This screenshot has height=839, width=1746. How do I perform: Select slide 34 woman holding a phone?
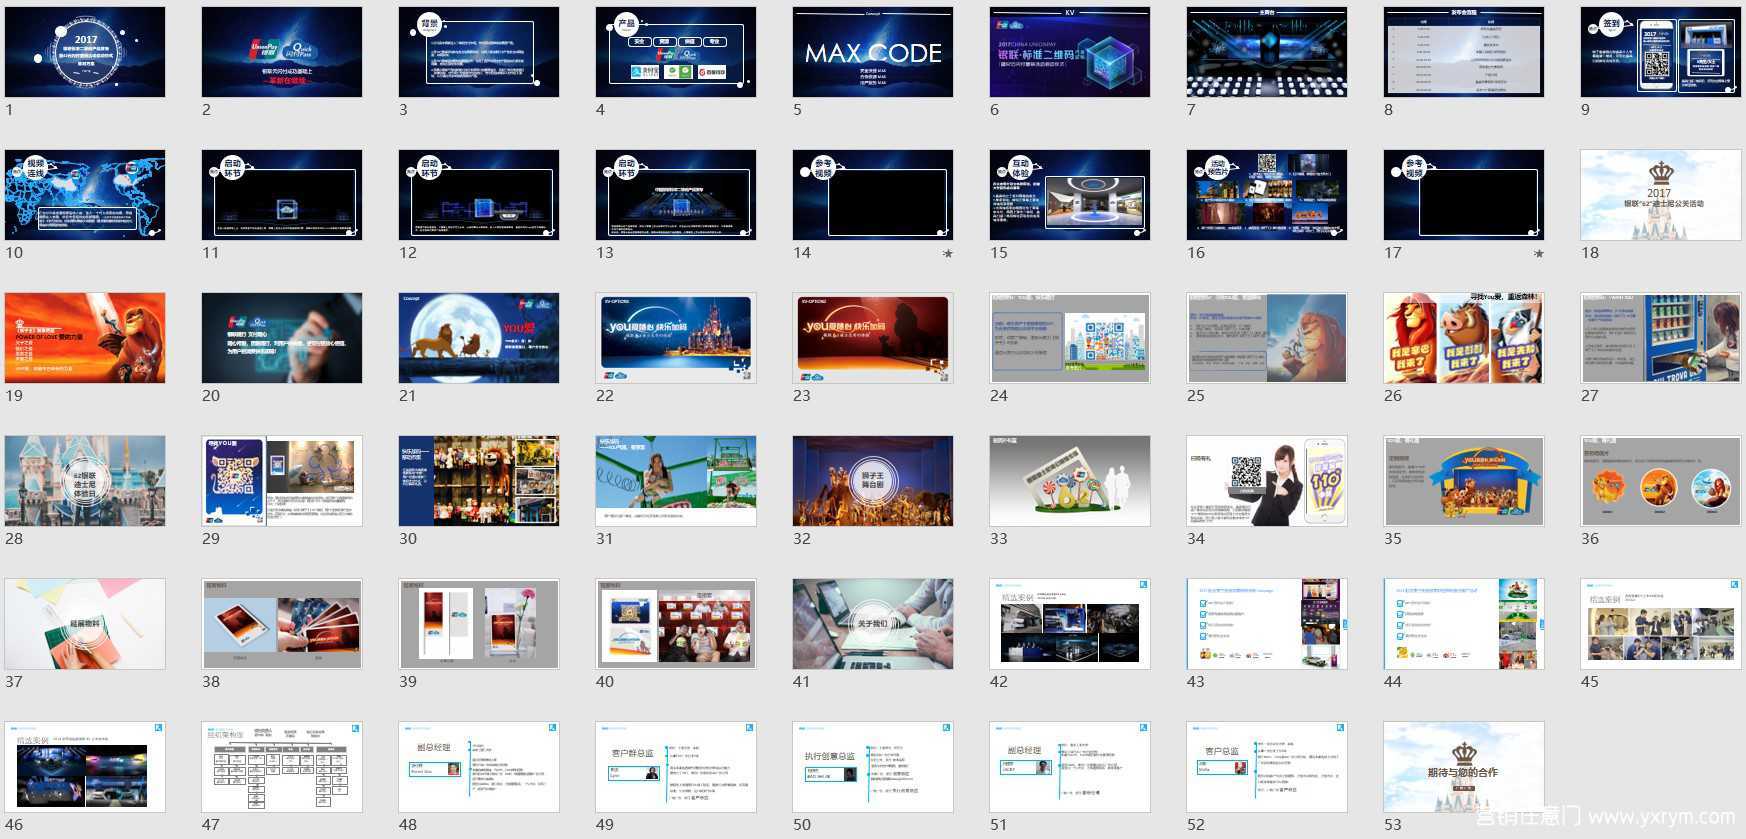(1267, 481)
